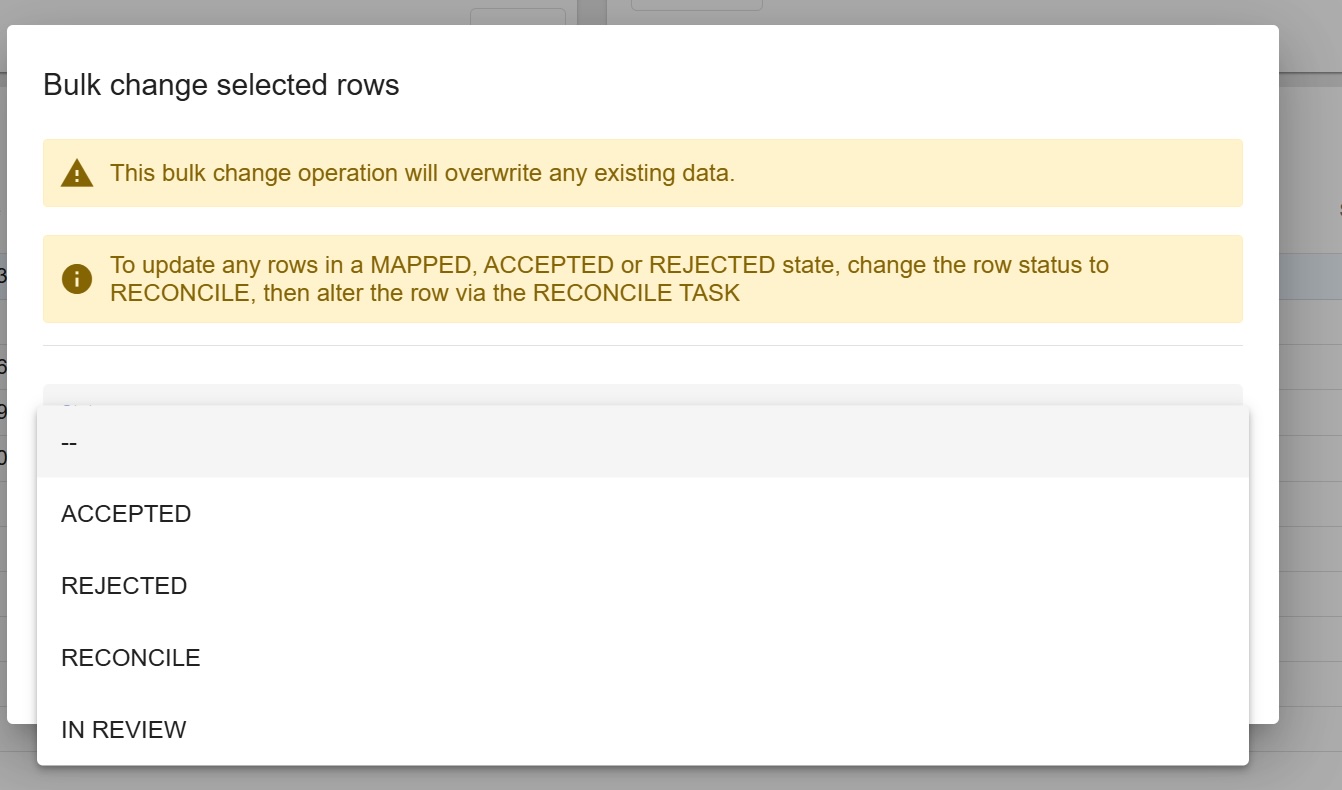Choose REJECTED from the status list

pyautogui.click(x=643, y=585)
